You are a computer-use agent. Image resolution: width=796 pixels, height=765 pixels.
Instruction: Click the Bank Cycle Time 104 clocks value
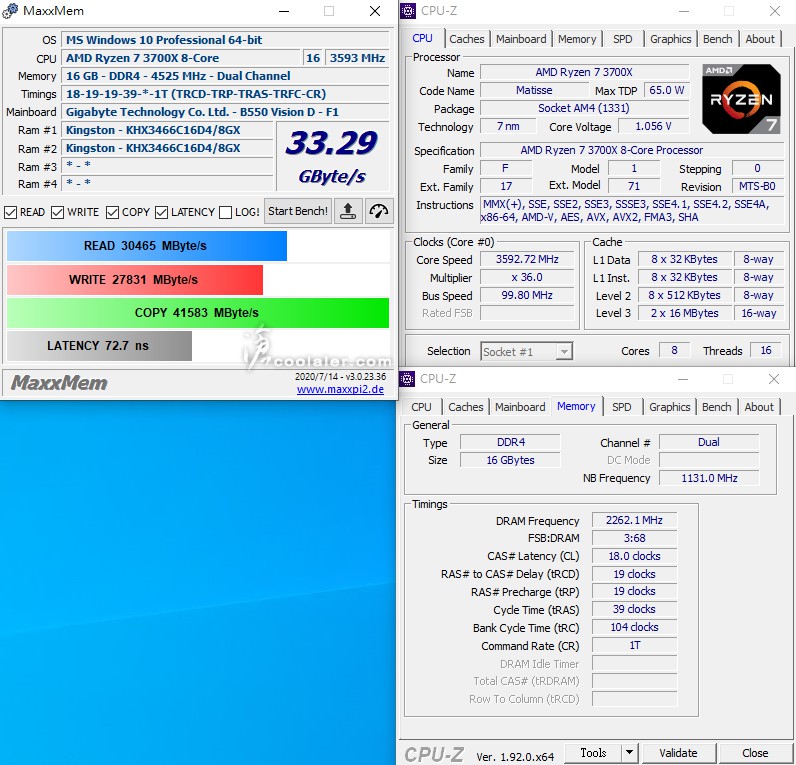click(634, 627)
